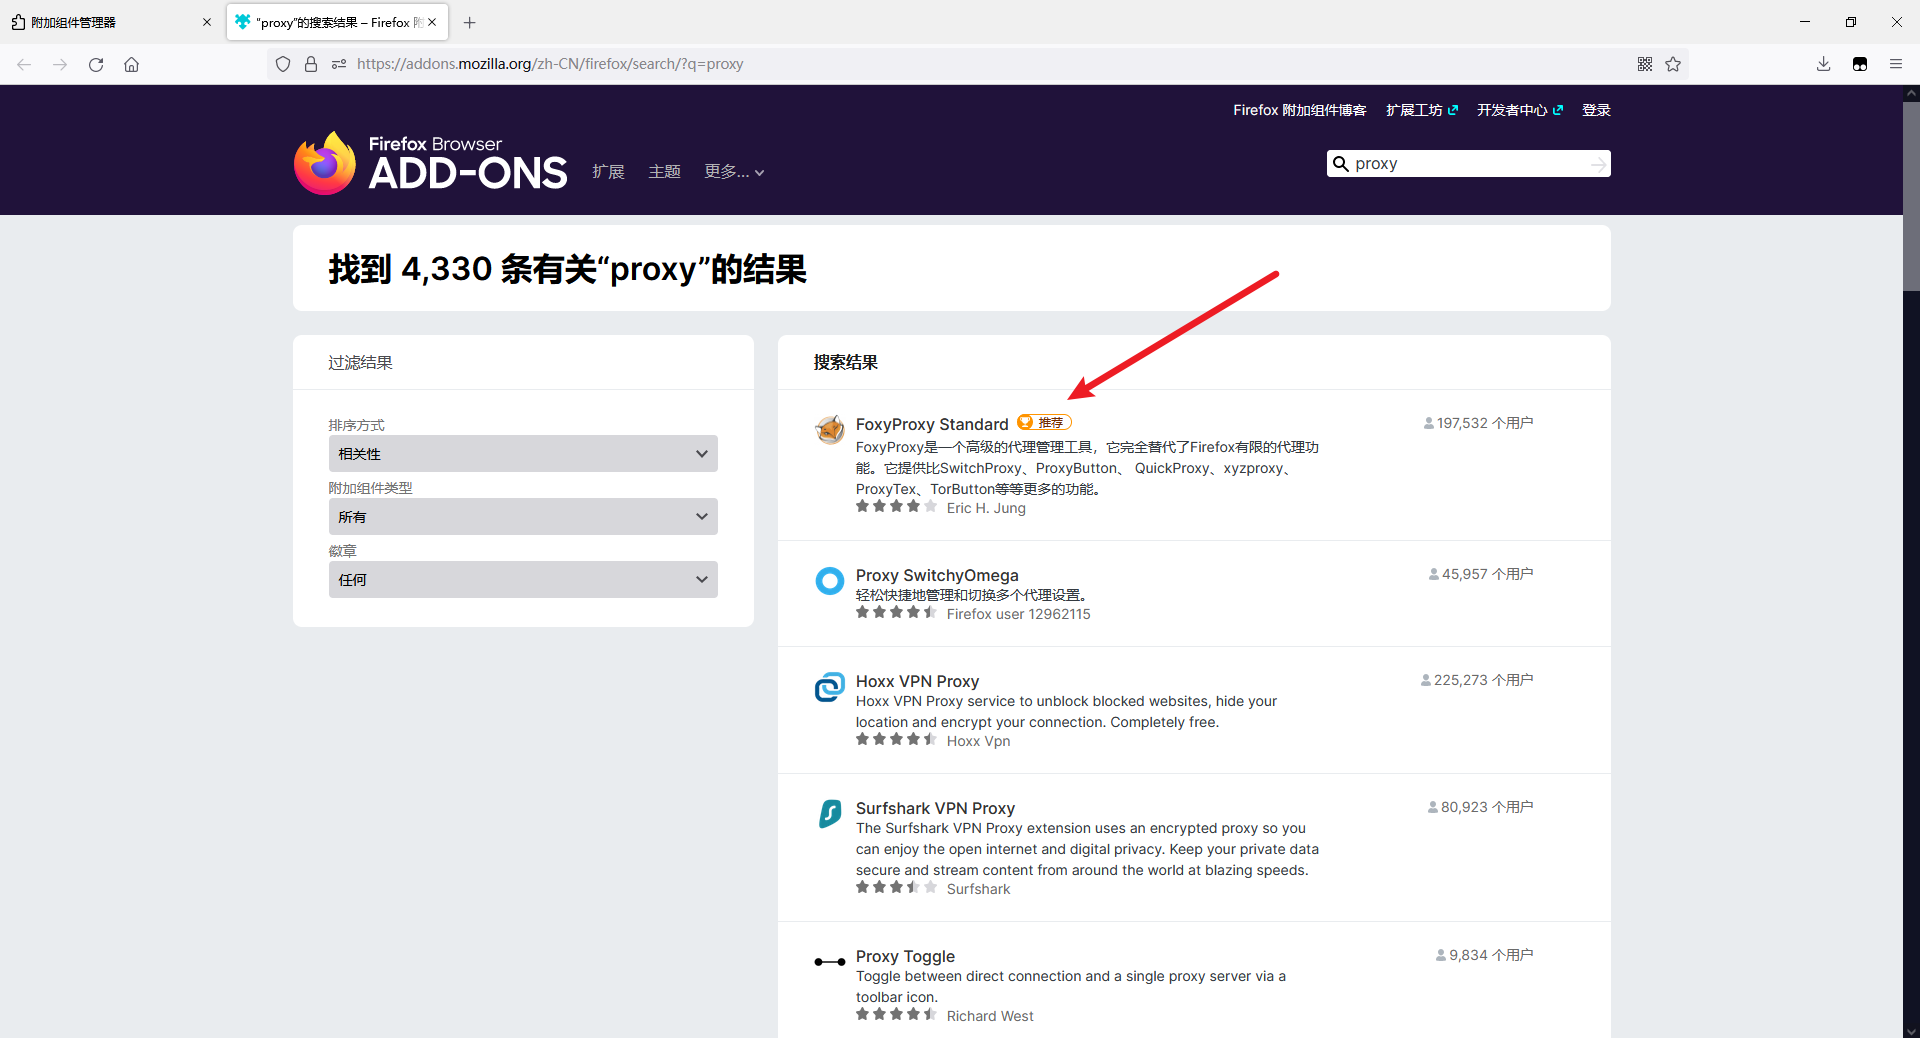Screen dimensions: 1920x1038
Task: Open the 开发者中心 link
Action: point(1520,110)
